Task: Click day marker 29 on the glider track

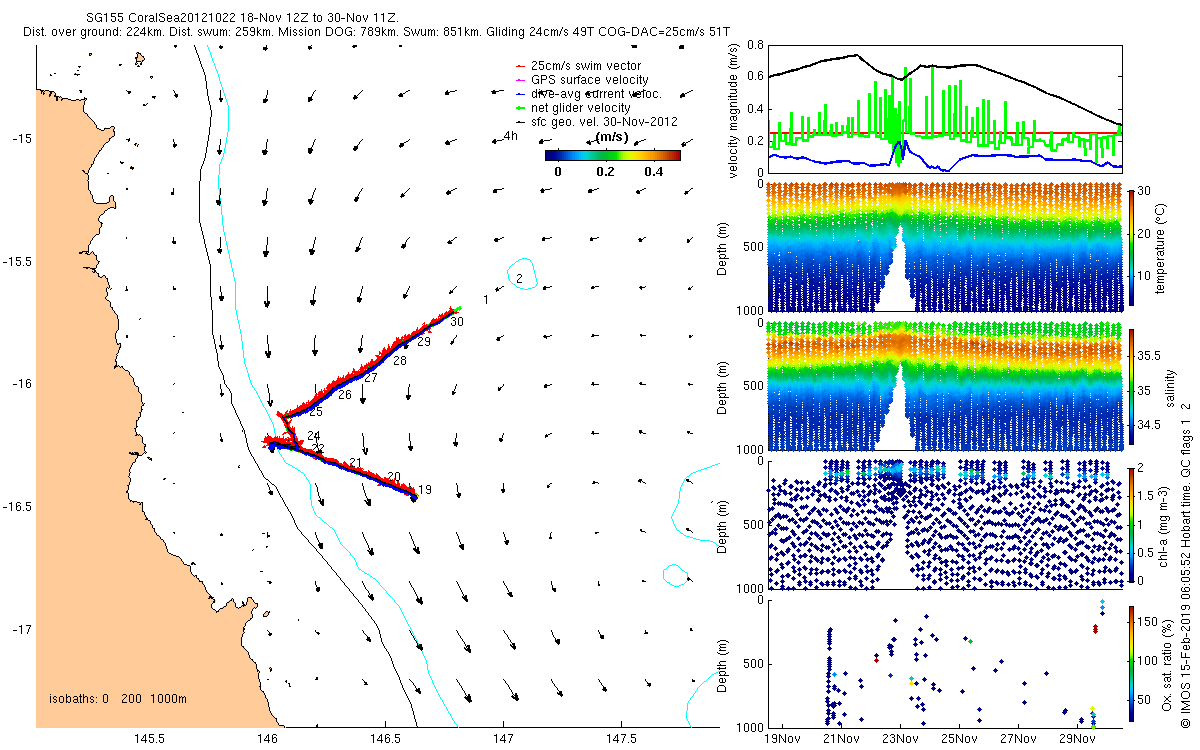Action: point(424,342)
